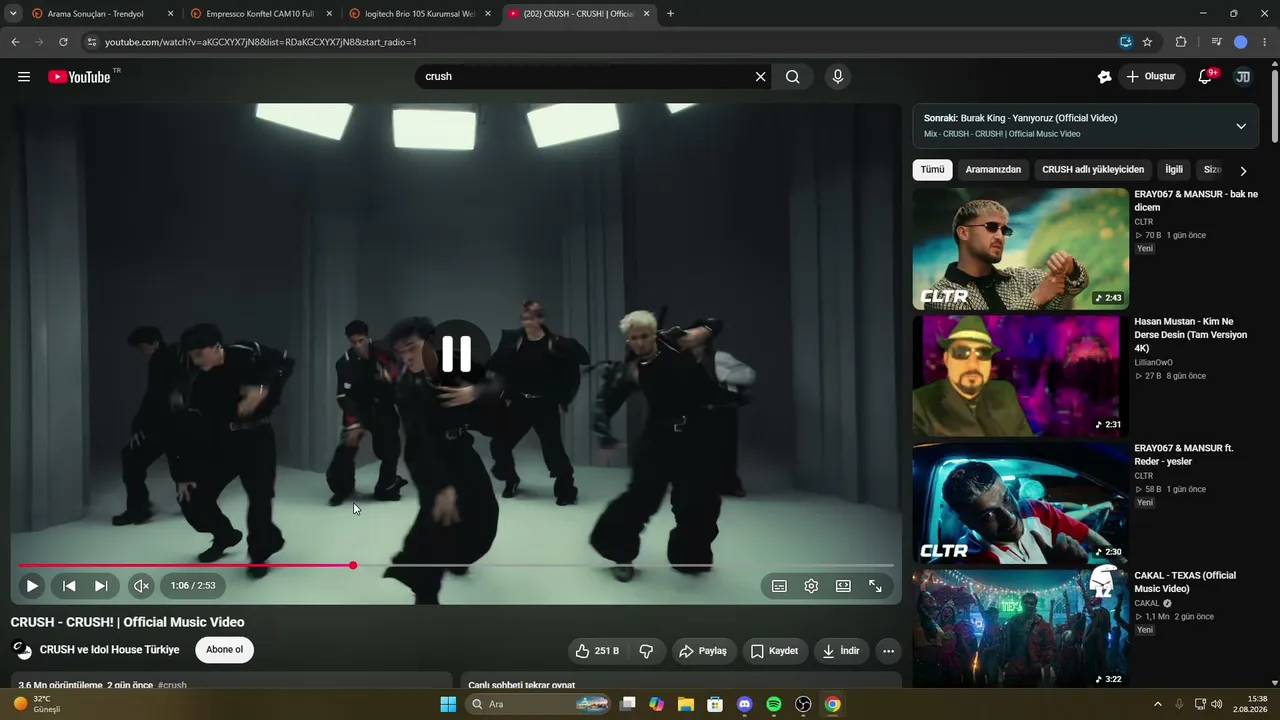Open the player settings gear

pos(811,586)
